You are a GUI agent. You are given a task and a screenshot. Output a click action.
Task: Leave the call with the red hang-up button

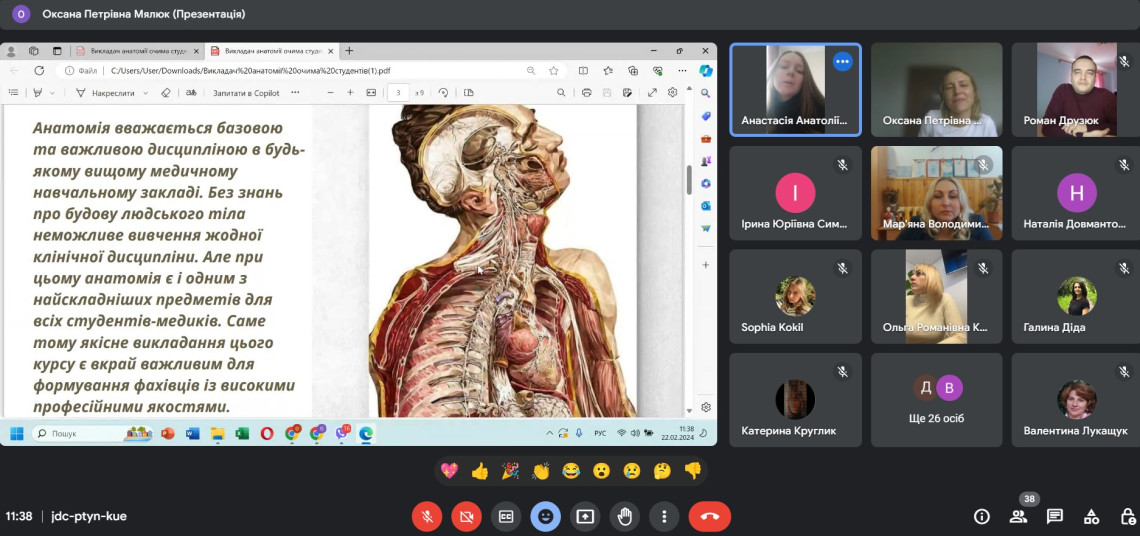click(710, 516)
